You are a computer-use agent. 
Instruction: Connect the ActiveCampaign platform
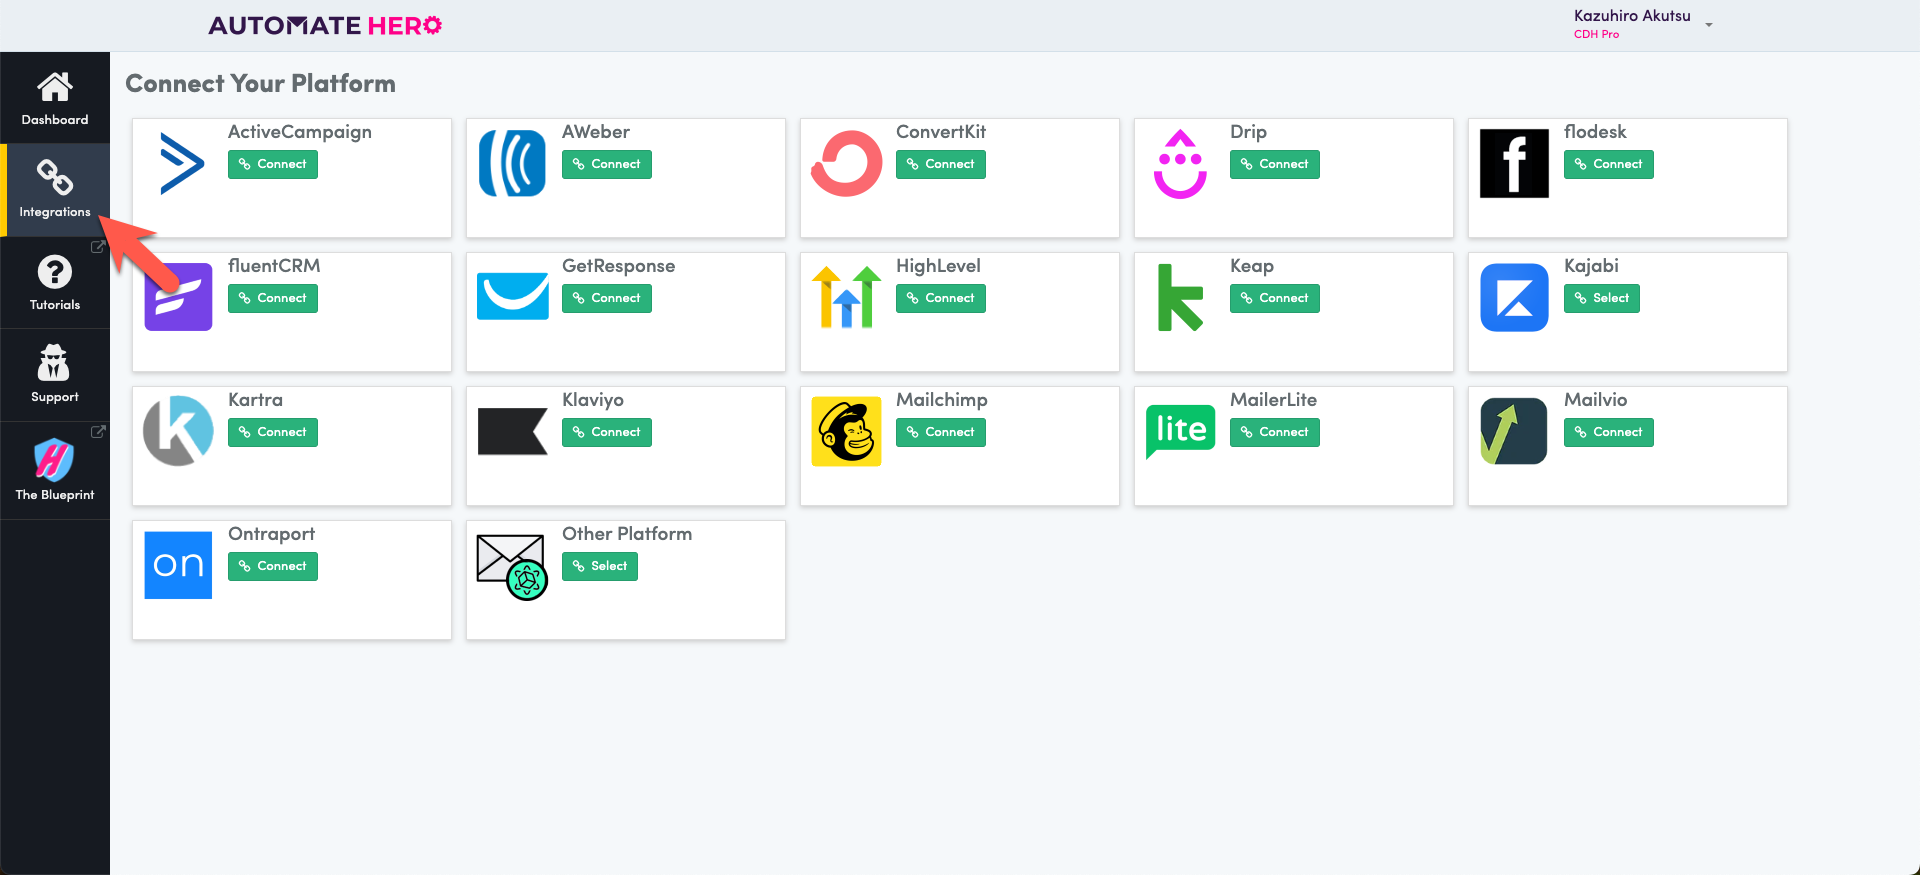point(273,164)
